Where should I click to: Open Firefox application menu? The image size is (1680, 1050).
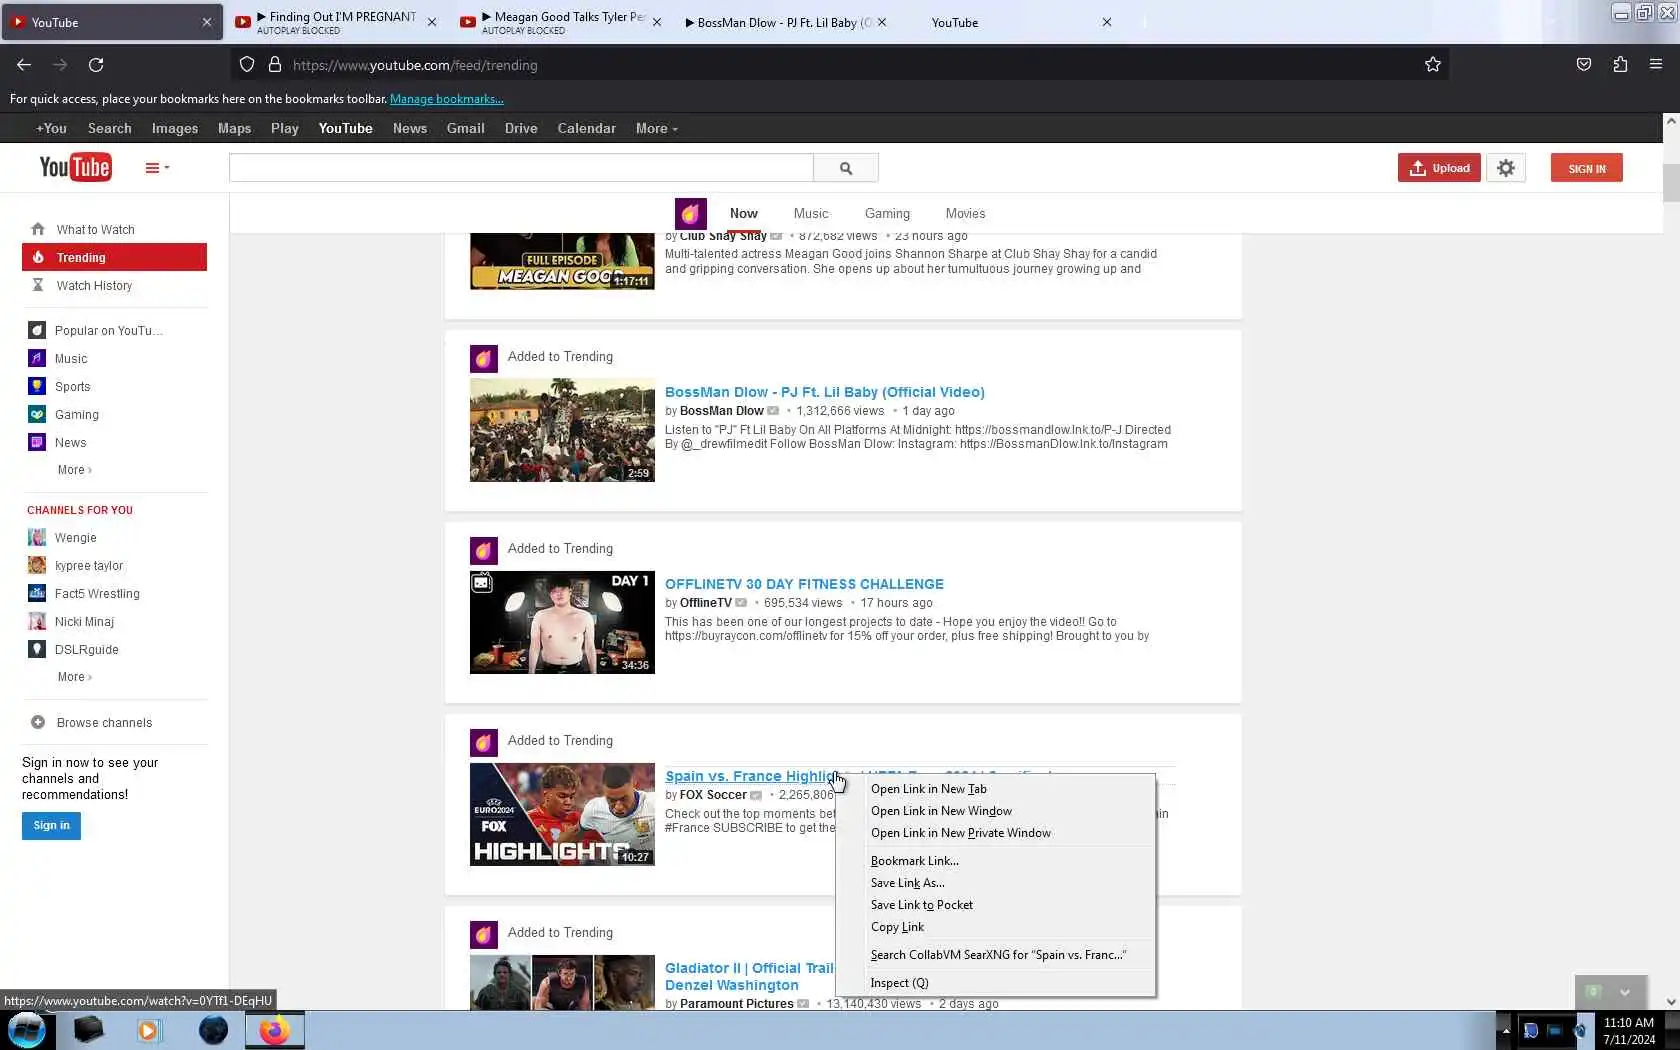tap(1656, 65)
